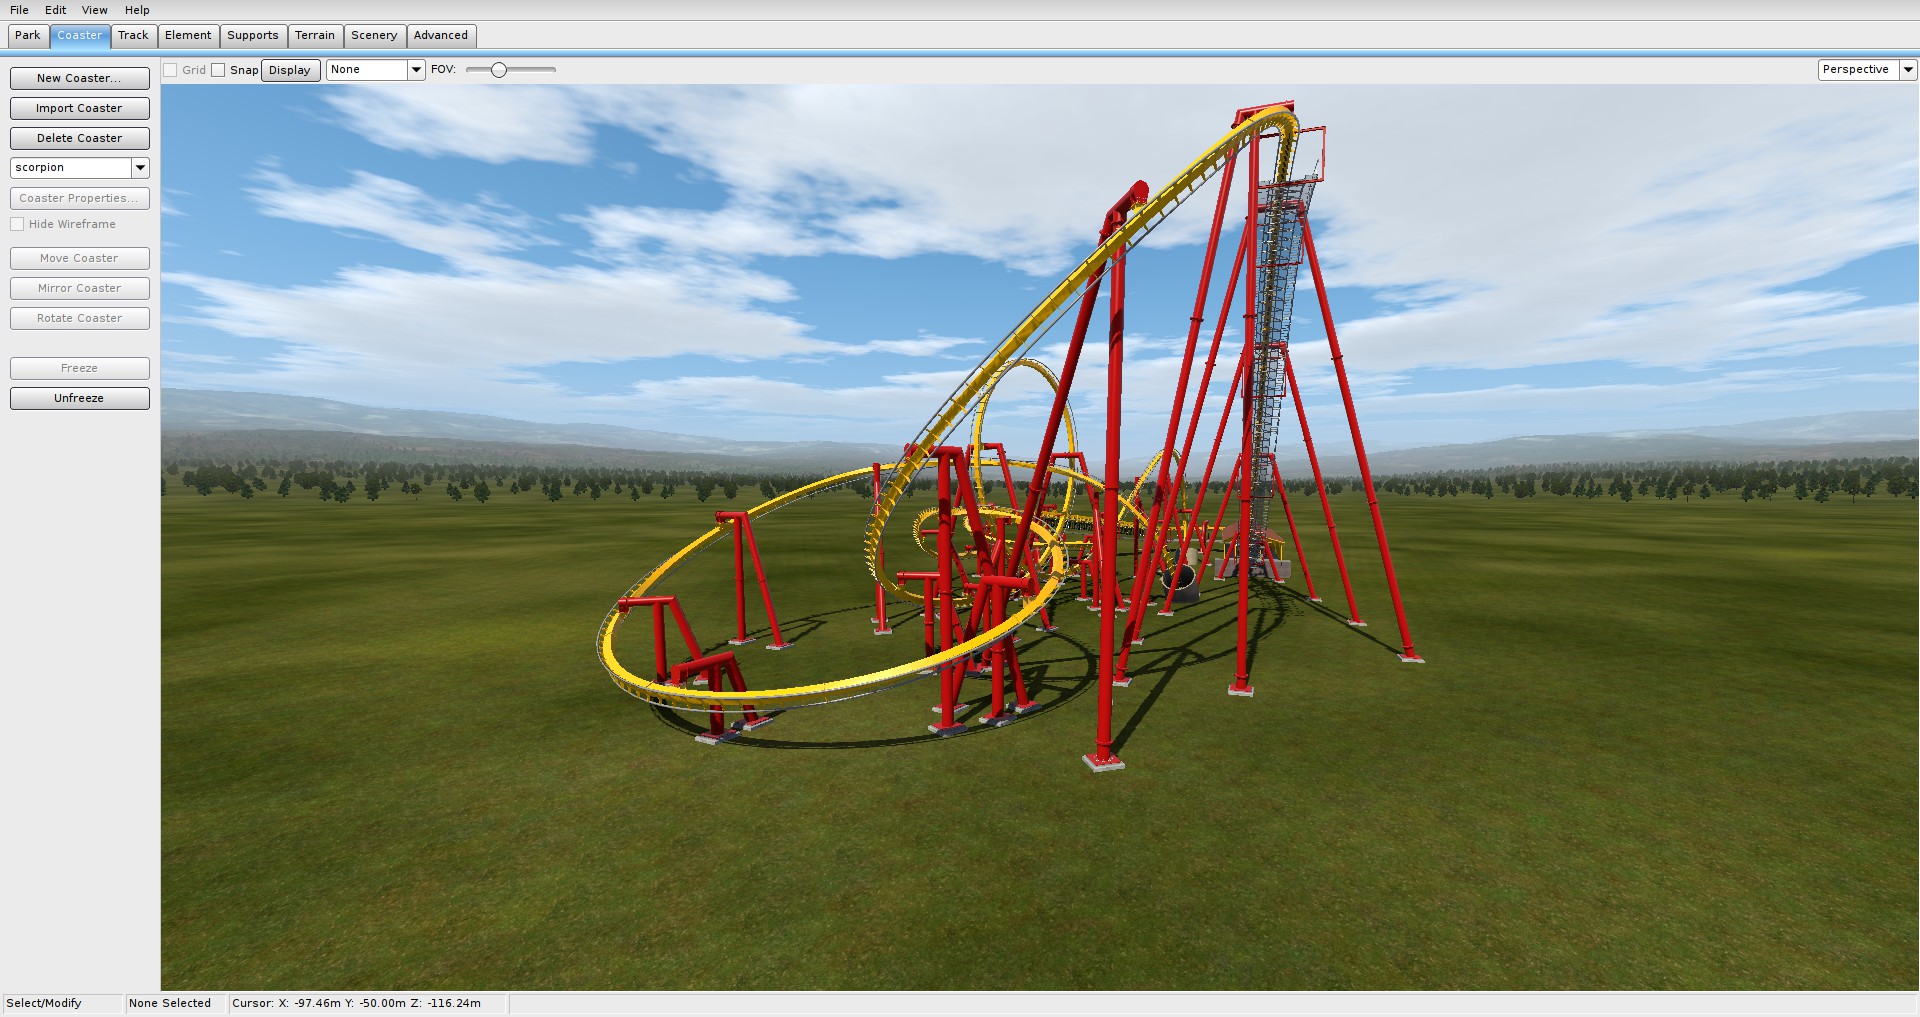Click the None Selected status text
This screenshot has width=1920, height=1017.
pyautogui.click(x=170, y=1003)
